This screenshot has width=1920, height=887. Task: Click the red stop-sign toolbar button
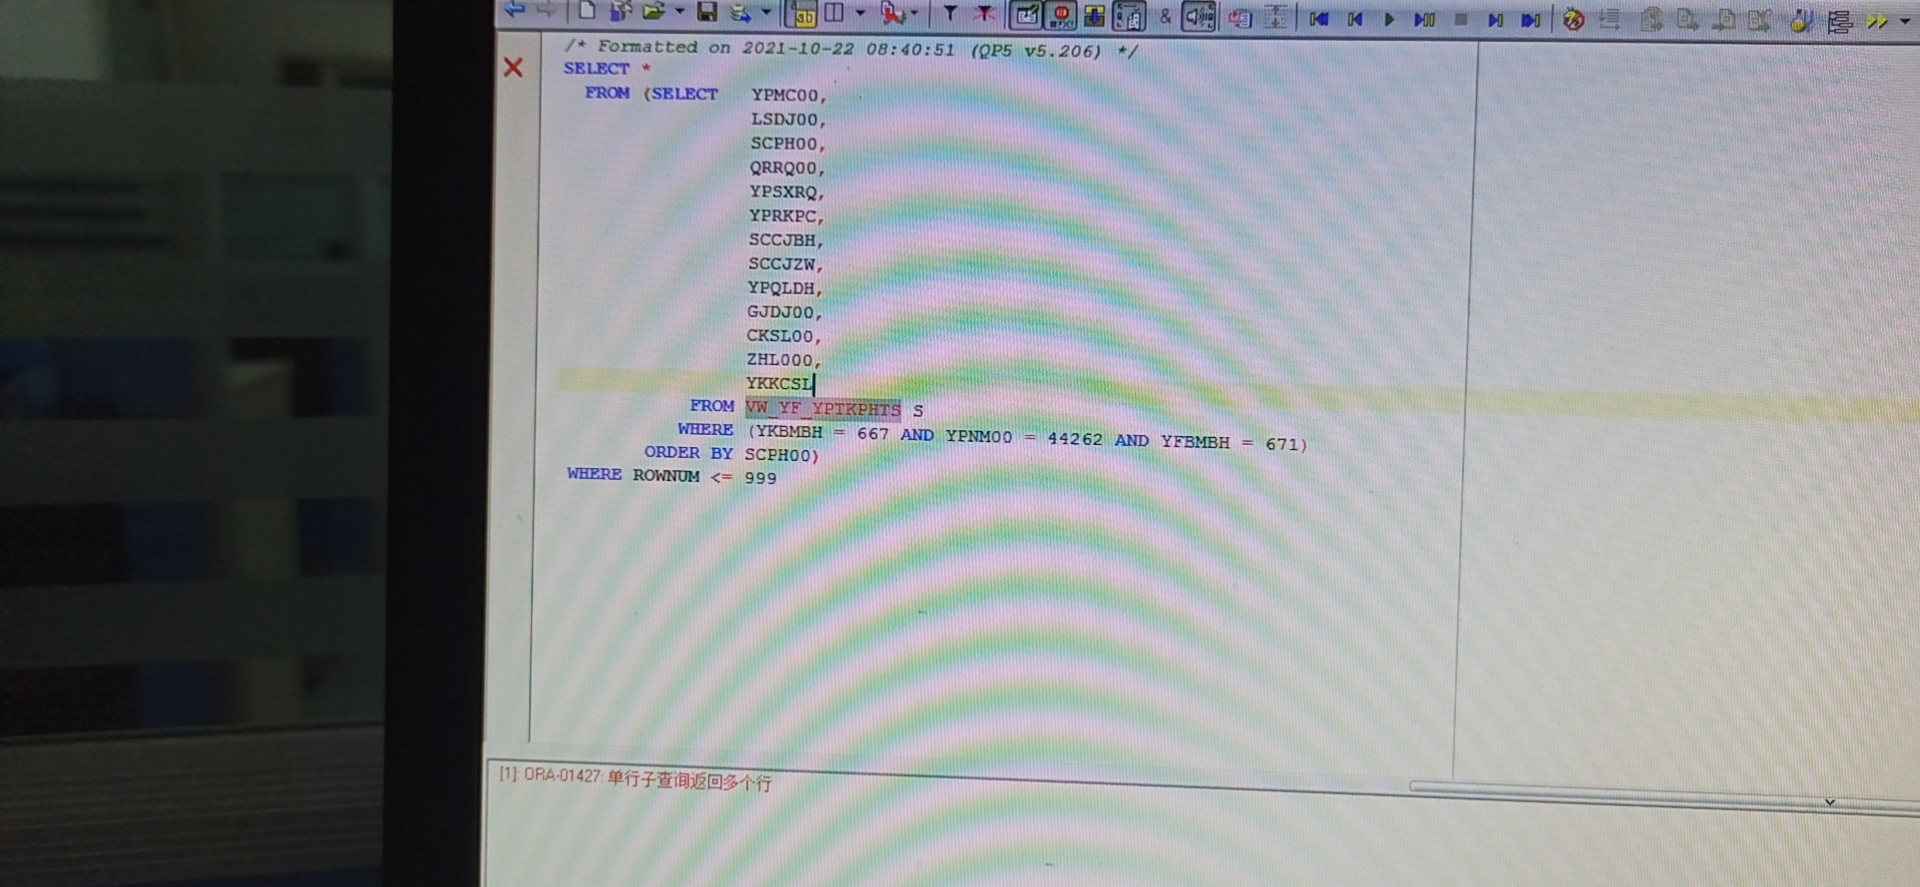(1061, 16)
